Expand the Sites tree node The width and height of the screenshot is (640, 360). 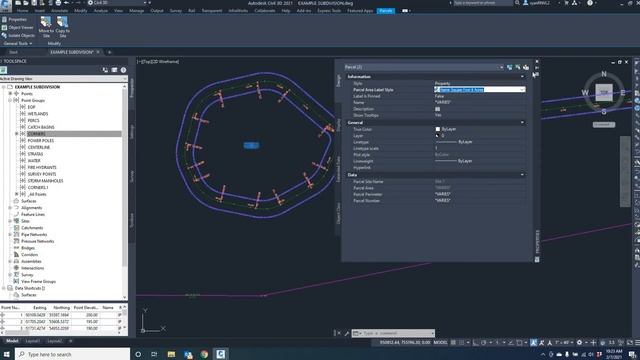(10, 221)
